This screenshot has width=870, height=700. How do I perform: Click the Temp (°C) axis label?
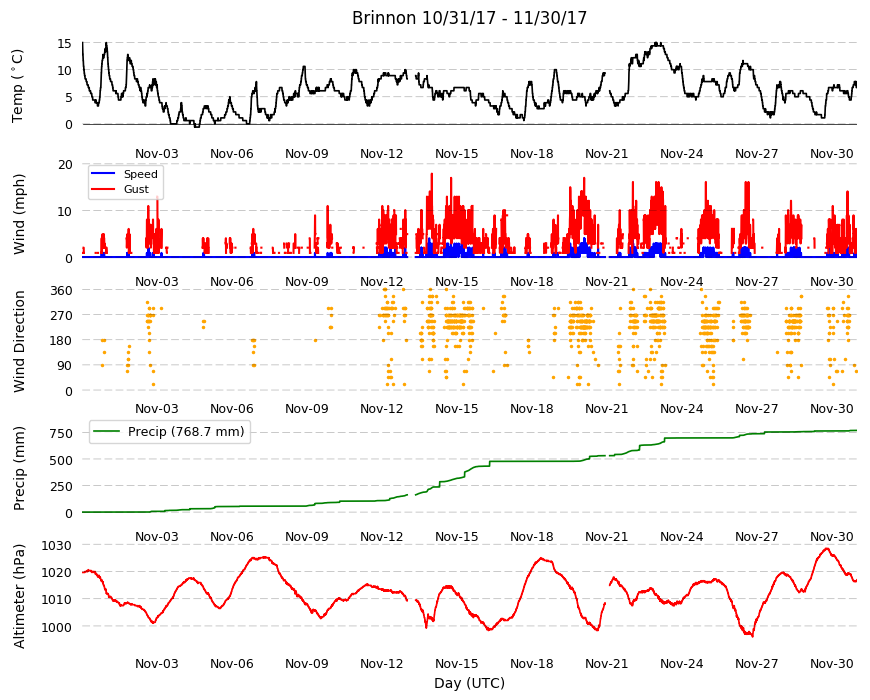18,86
